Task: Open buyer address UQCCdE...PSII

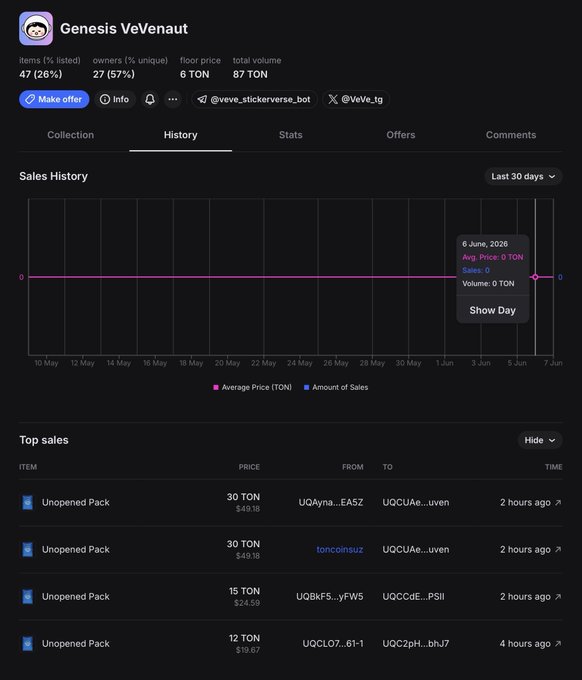Action: click(x=413, y=597)
